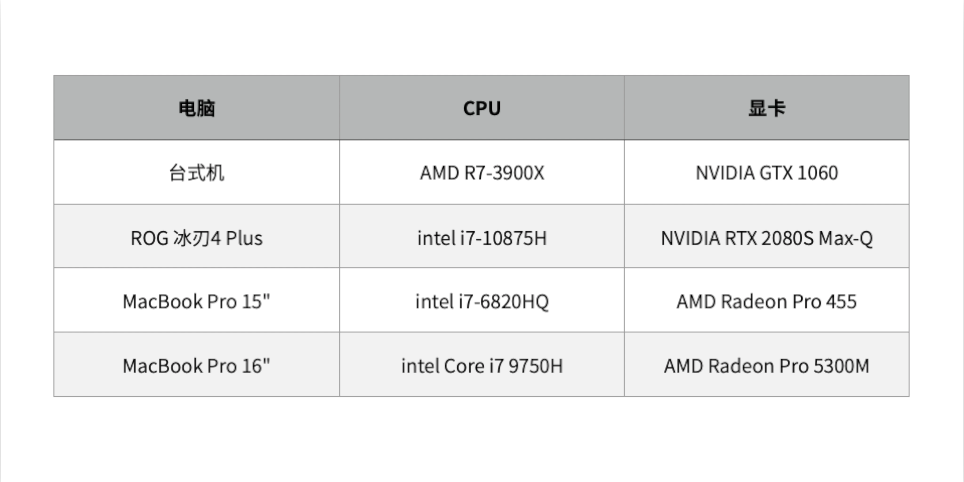Click the NVIDIA RTX 2080S Max-Q cell
The width and height of the screenshot is (964, 482).
point(766,238)
